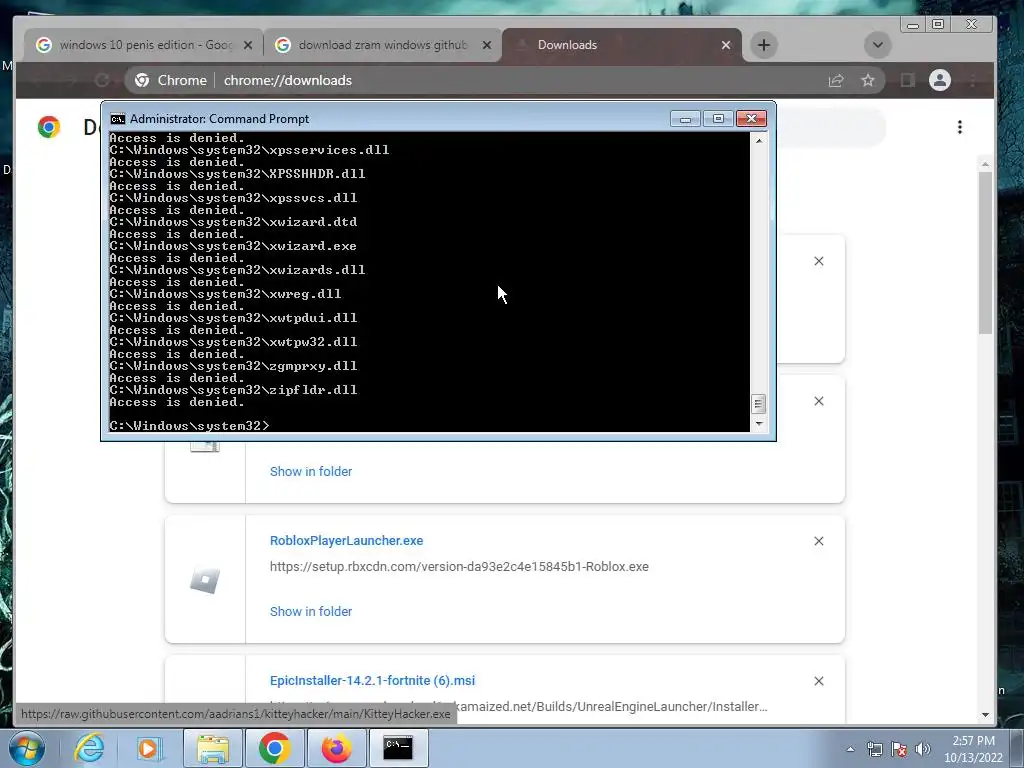Image resolution: width=1024 pixels, height=768 pixels.
Task: Open Windows Explorer folder on taskbar
Action: coord(213,748)
